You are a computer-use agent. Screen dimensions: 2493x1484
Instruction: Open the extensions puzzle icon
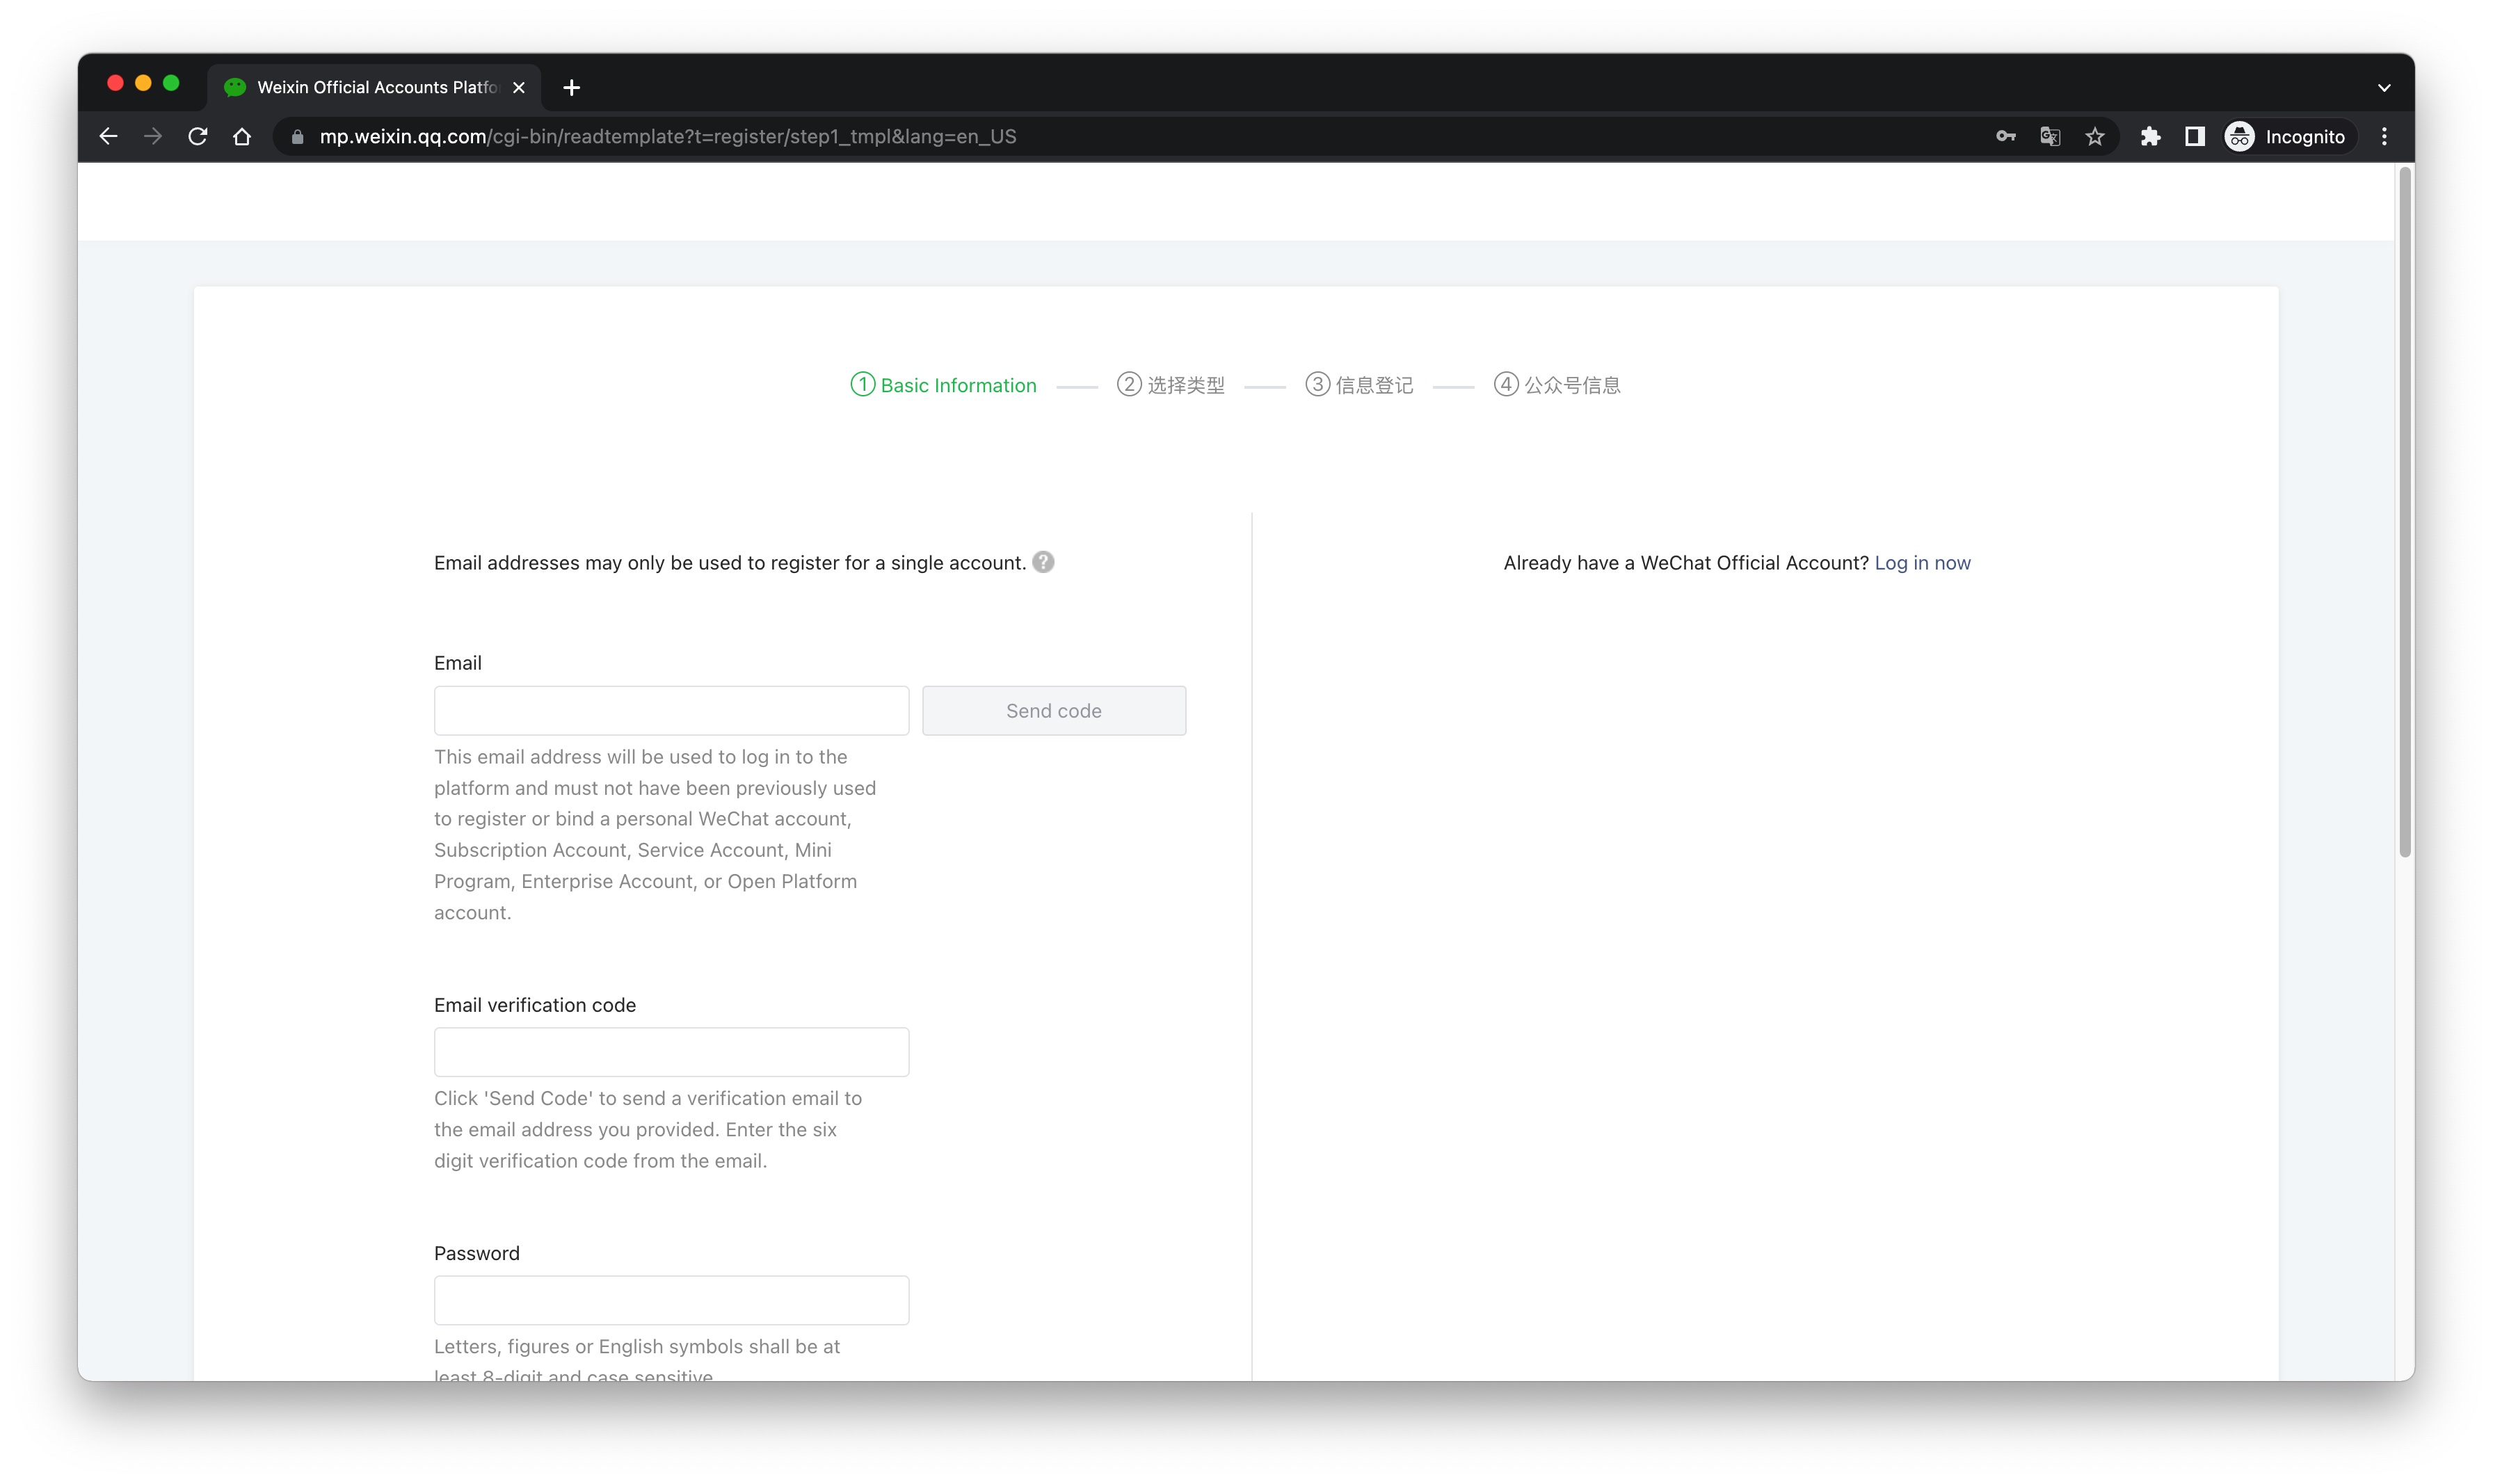pyautogui.click(x=2150, y=137)
